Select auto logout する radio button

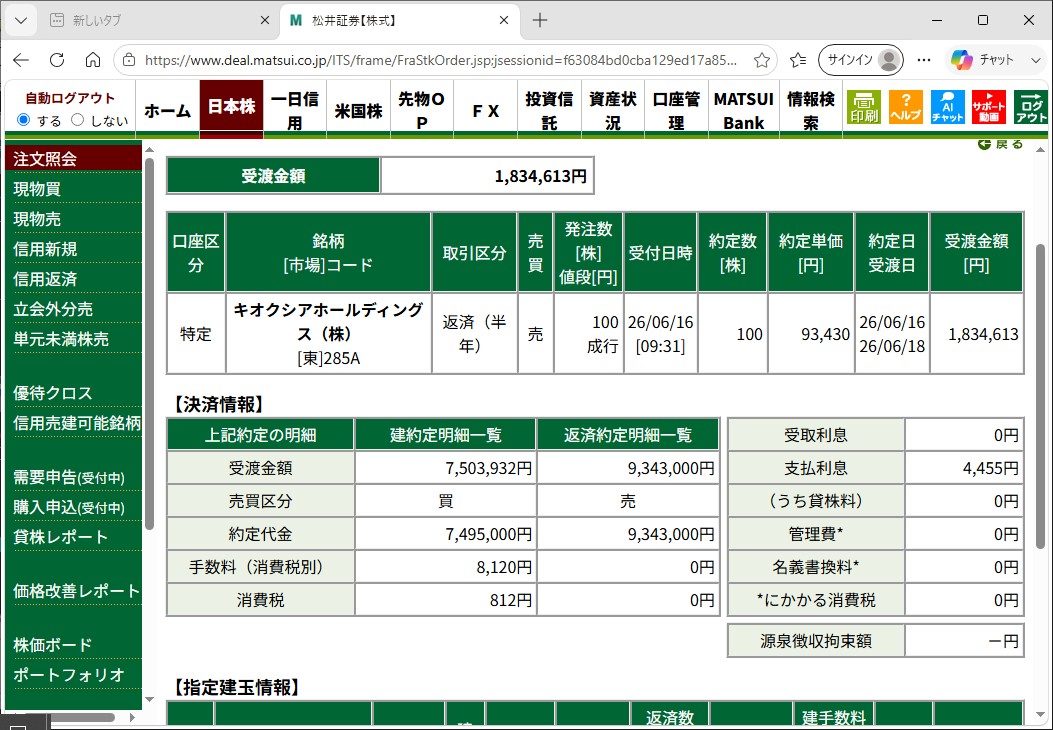pos(24,120)
